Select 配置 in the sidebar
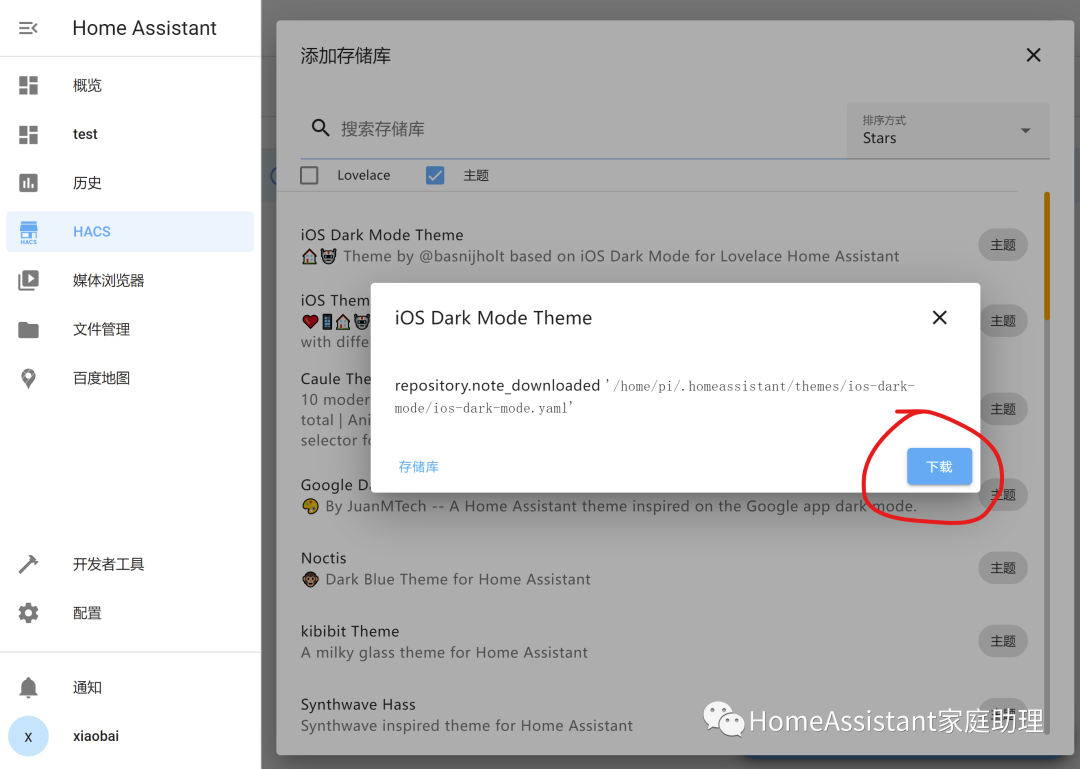This screenshot has width=1080, height=769. [x=129, y=613]
